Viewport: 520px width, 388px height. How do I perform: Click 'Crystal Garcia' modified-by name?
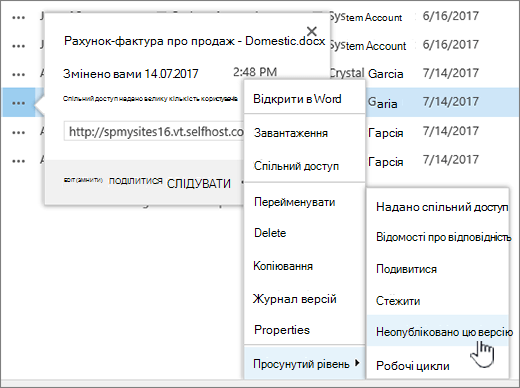366,73
